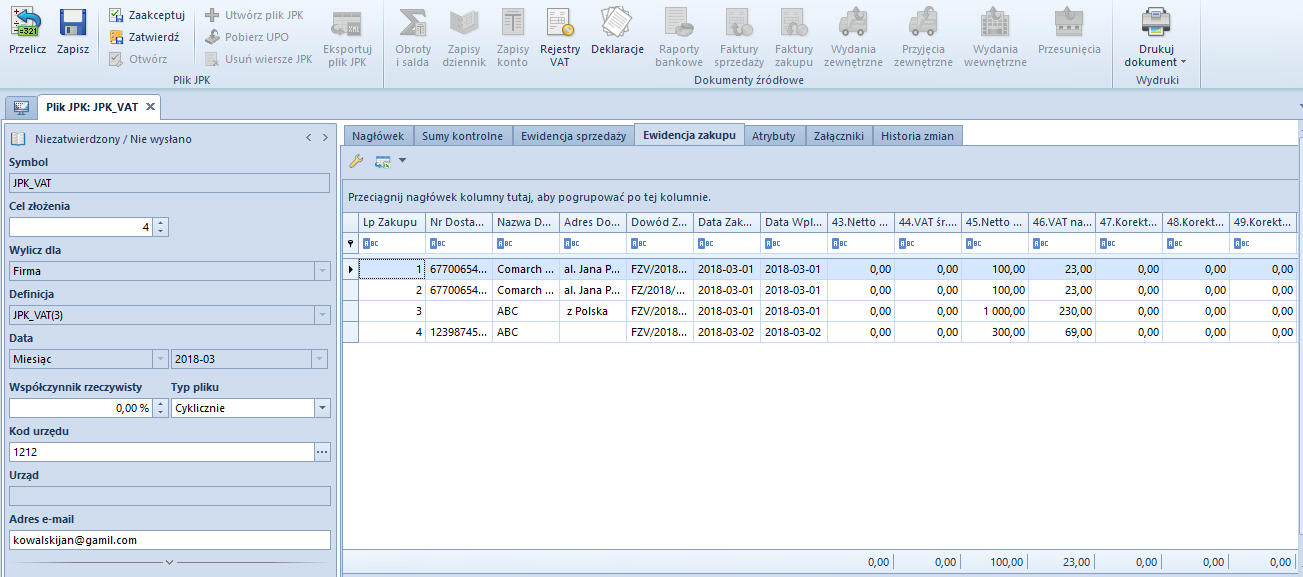
Task: Save using the Zapisz disk icon
Action: click(x=72, y=24)
